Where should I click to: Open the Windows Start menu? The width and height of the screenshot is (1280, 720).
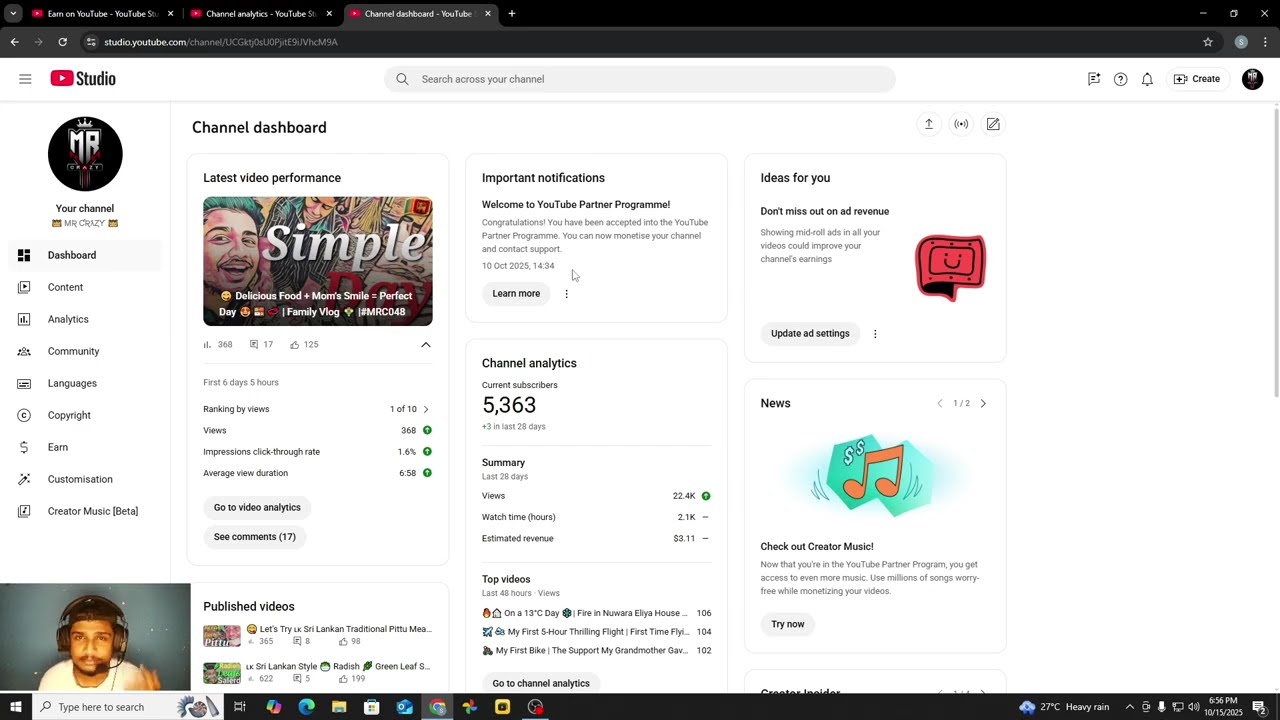[15, 707]
